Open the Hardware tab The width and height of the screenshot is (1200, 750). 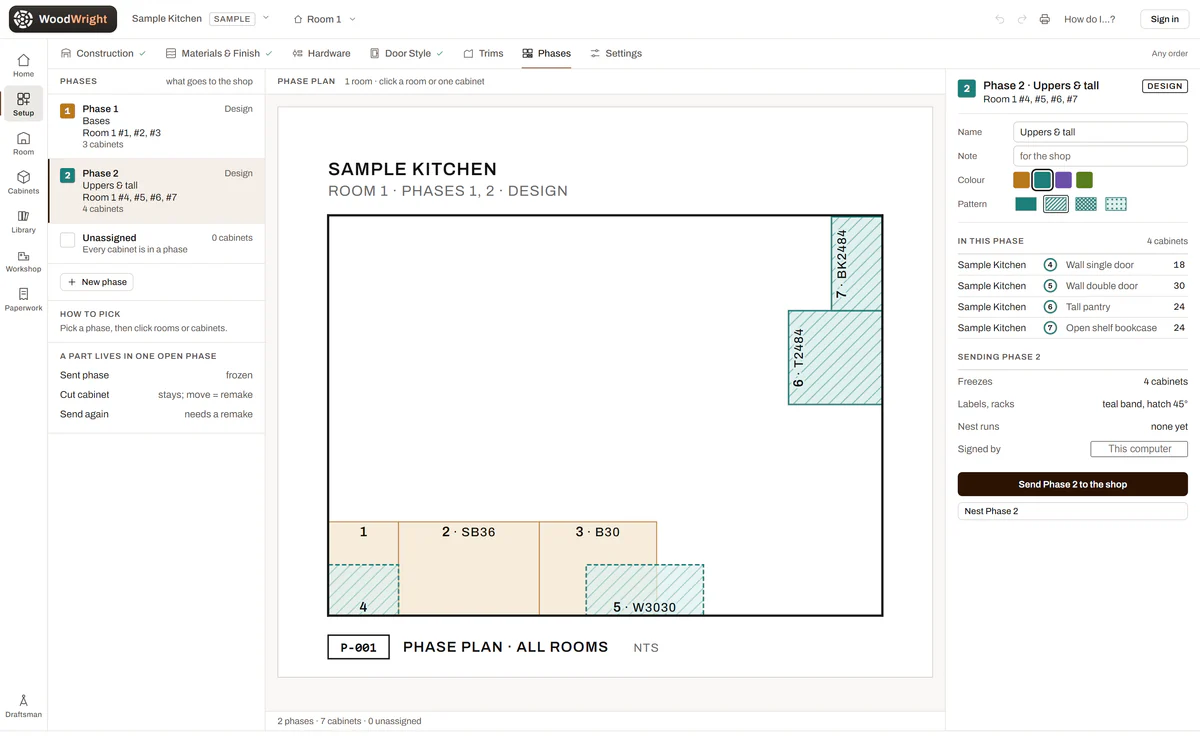321,54
